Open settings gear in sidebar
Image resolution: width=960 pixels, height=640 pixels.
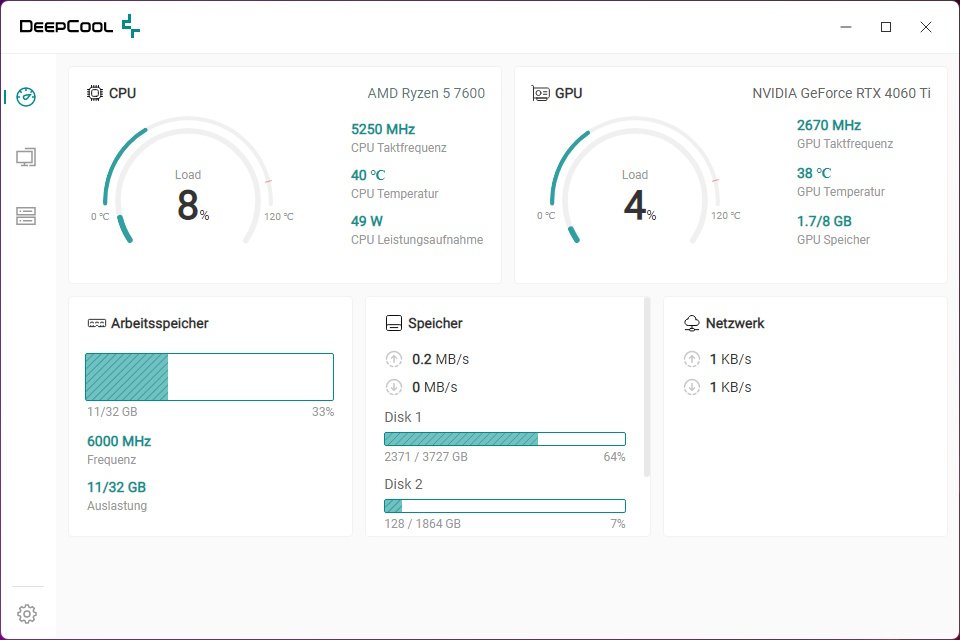pyautogui.click(x=27, y=613)
